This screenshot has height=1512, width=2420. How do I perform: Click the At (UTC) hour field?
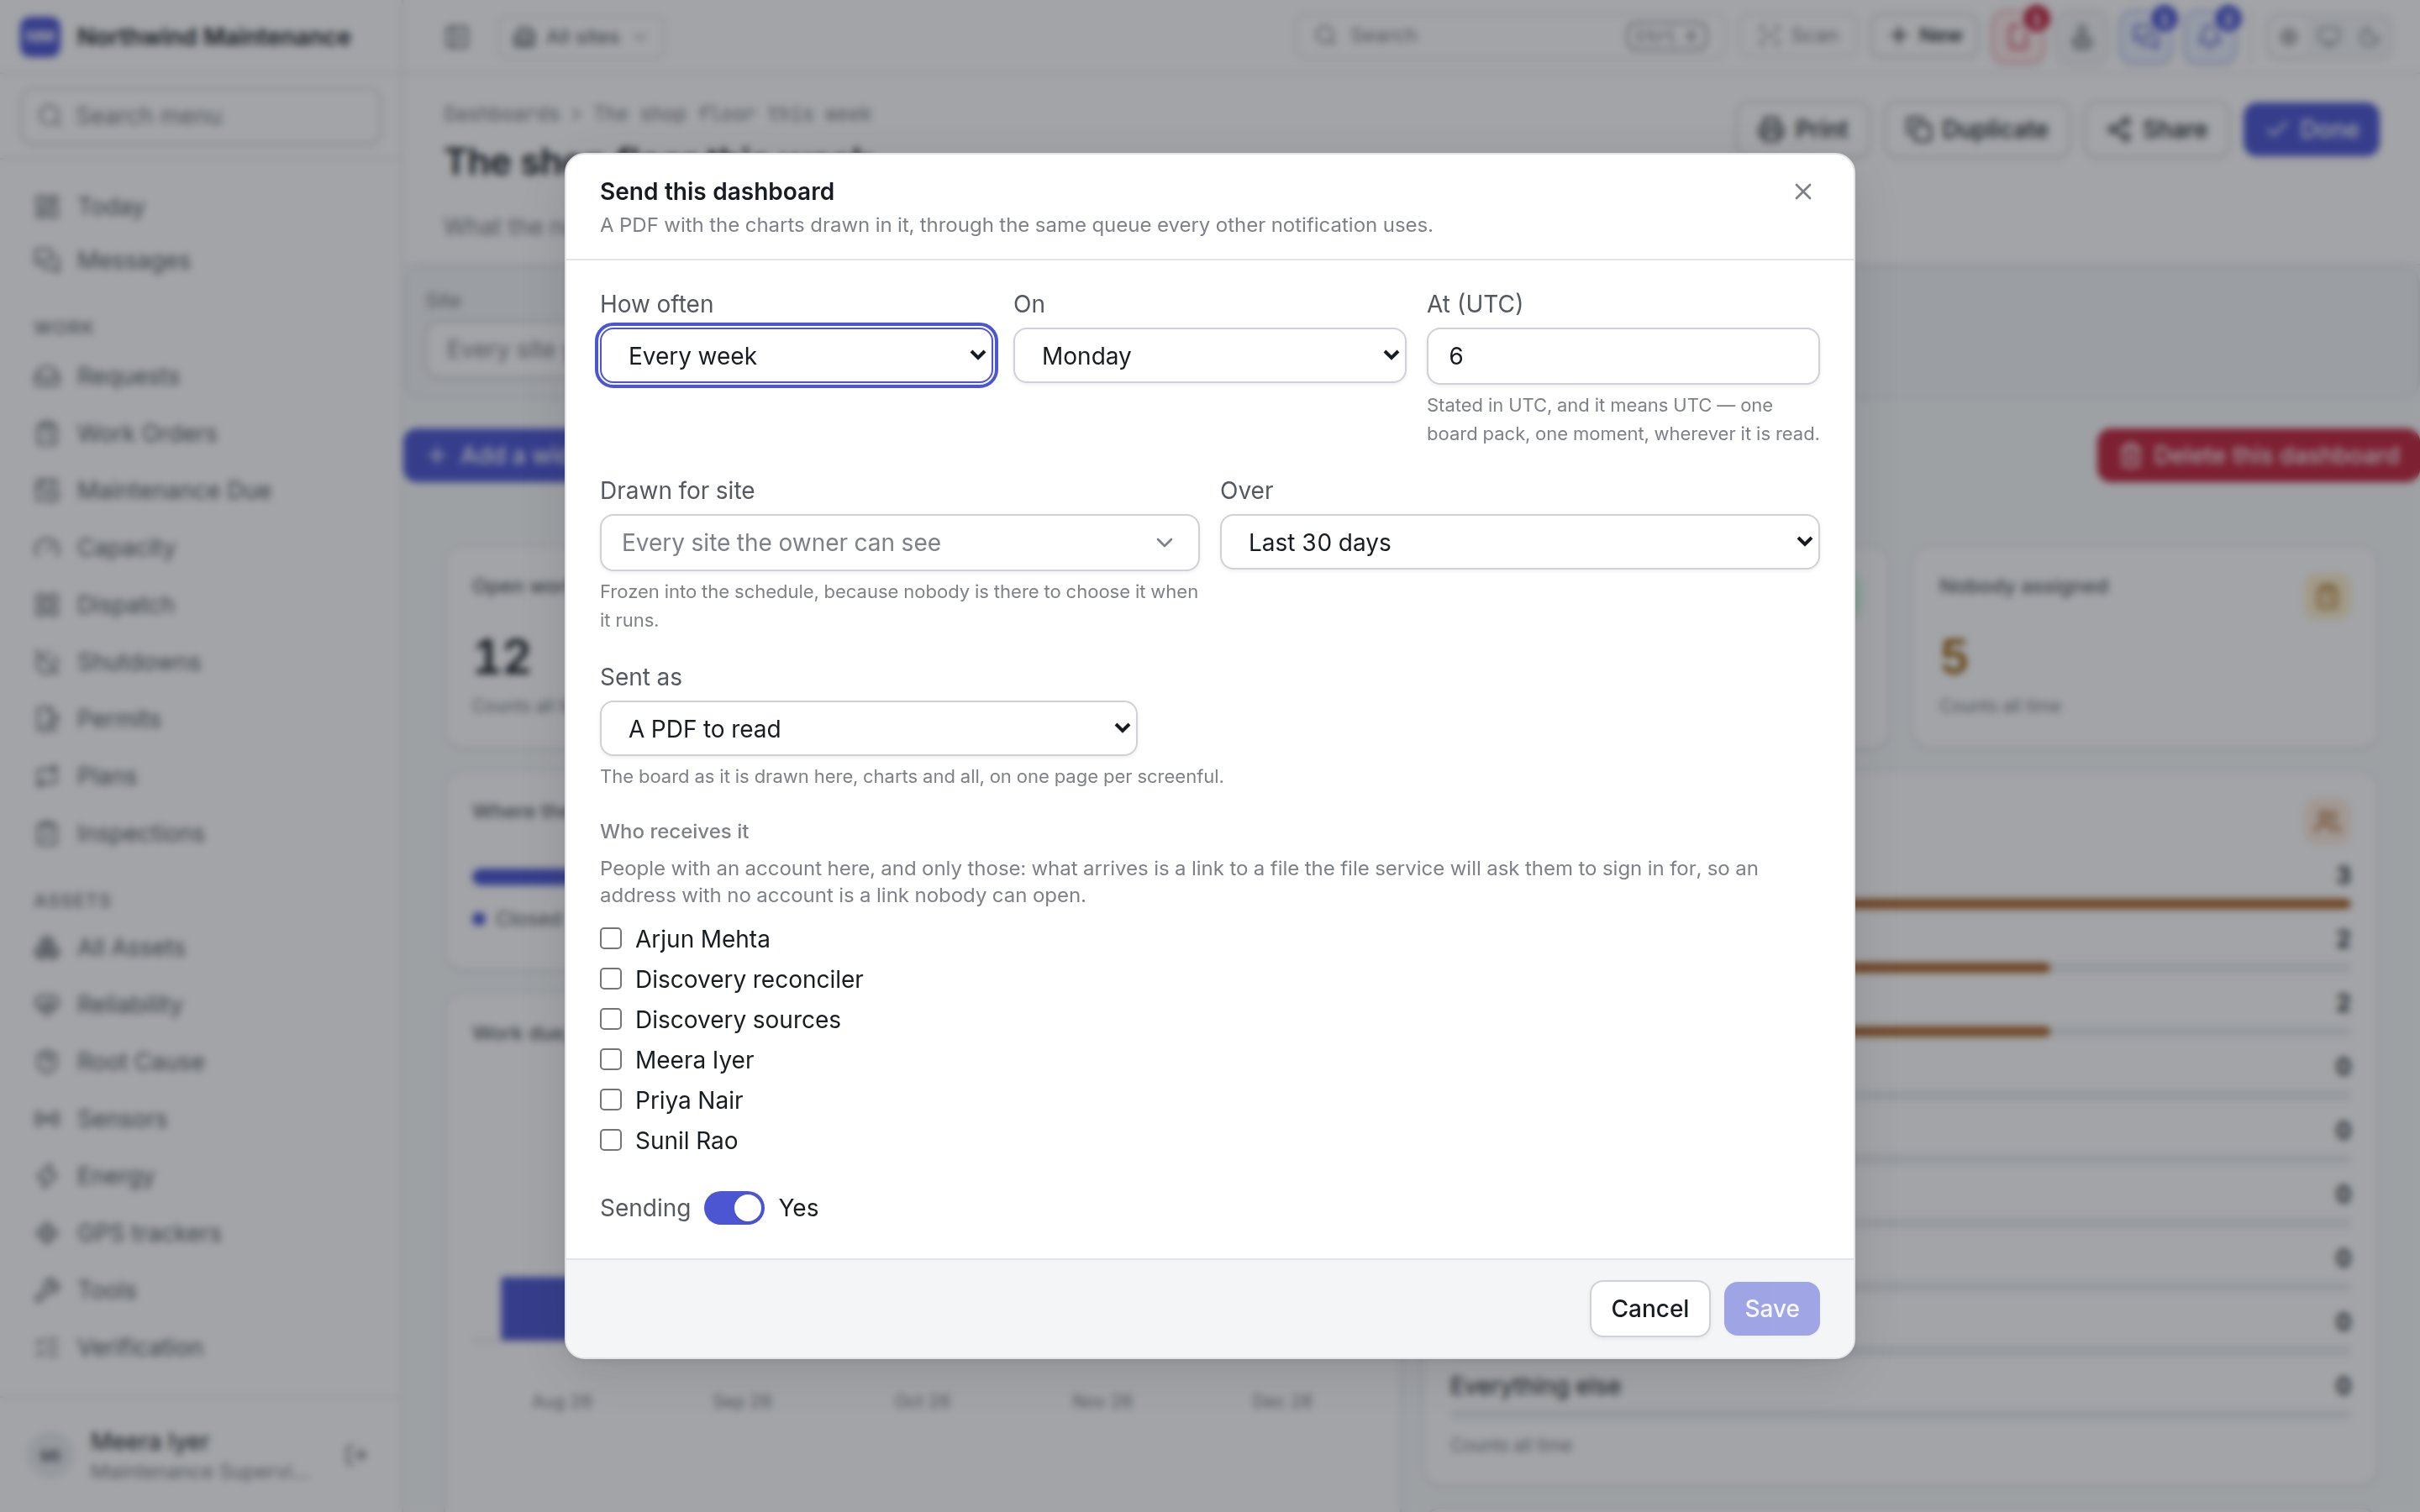pos(1622,355)
